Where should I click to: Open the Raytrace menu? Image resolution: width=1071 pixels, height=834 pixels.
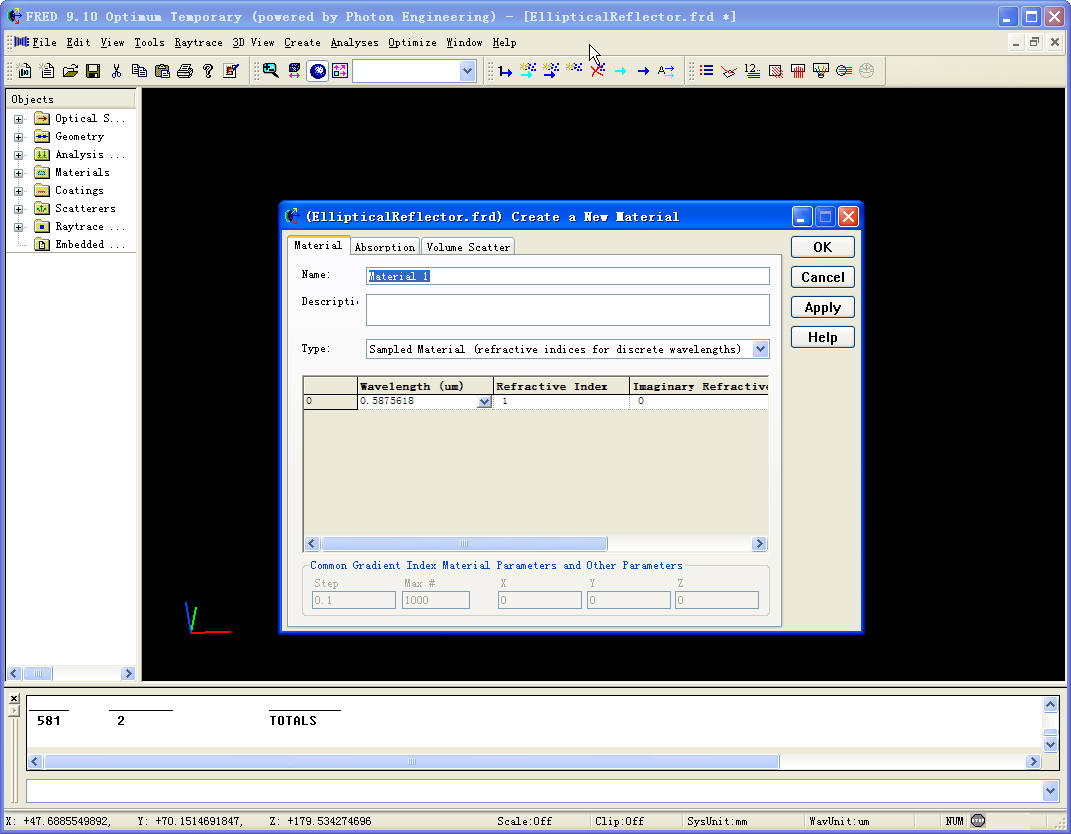point(198,42)
